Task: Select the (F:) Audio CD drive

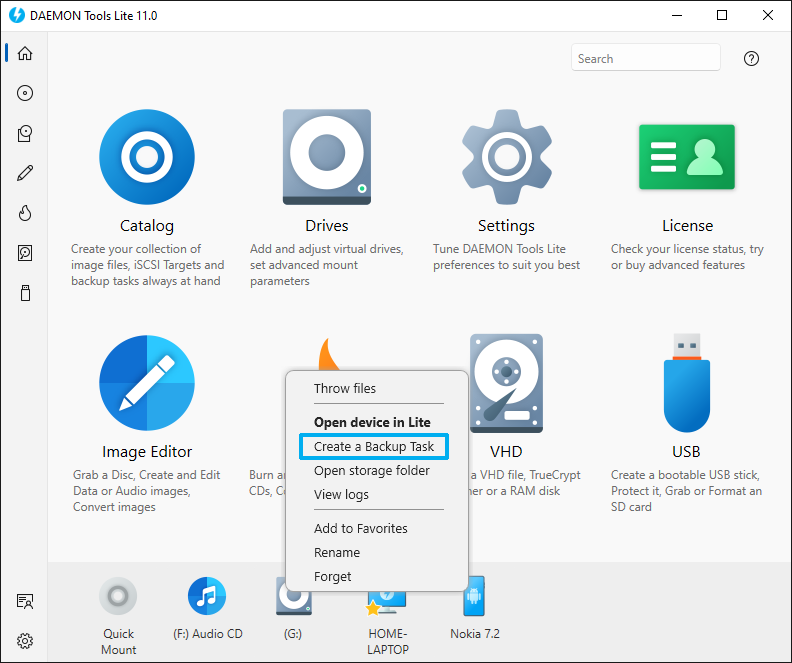Action: (207, 598)
